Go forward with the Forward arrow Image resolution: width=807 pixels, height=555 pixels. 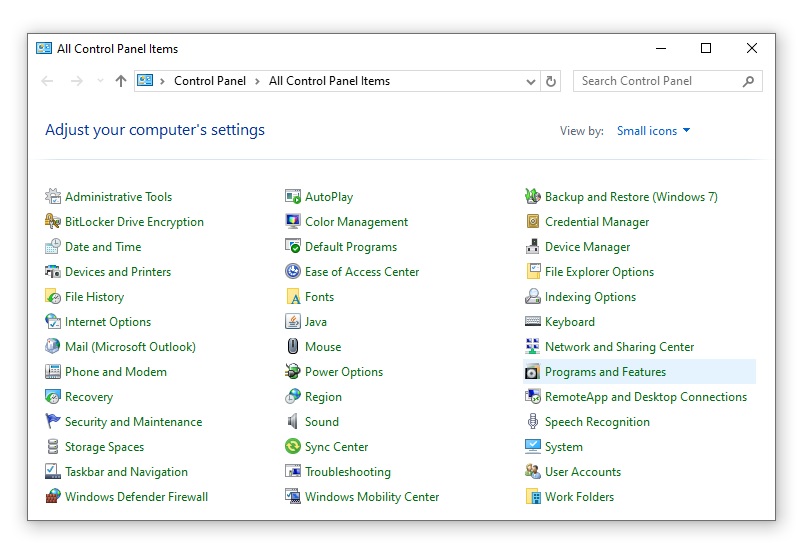click(x=76, y=81)
